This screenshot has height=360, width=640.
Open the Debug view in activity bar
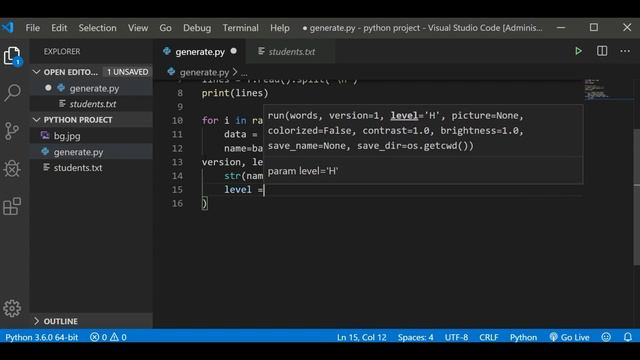click(x=12, y=168)
